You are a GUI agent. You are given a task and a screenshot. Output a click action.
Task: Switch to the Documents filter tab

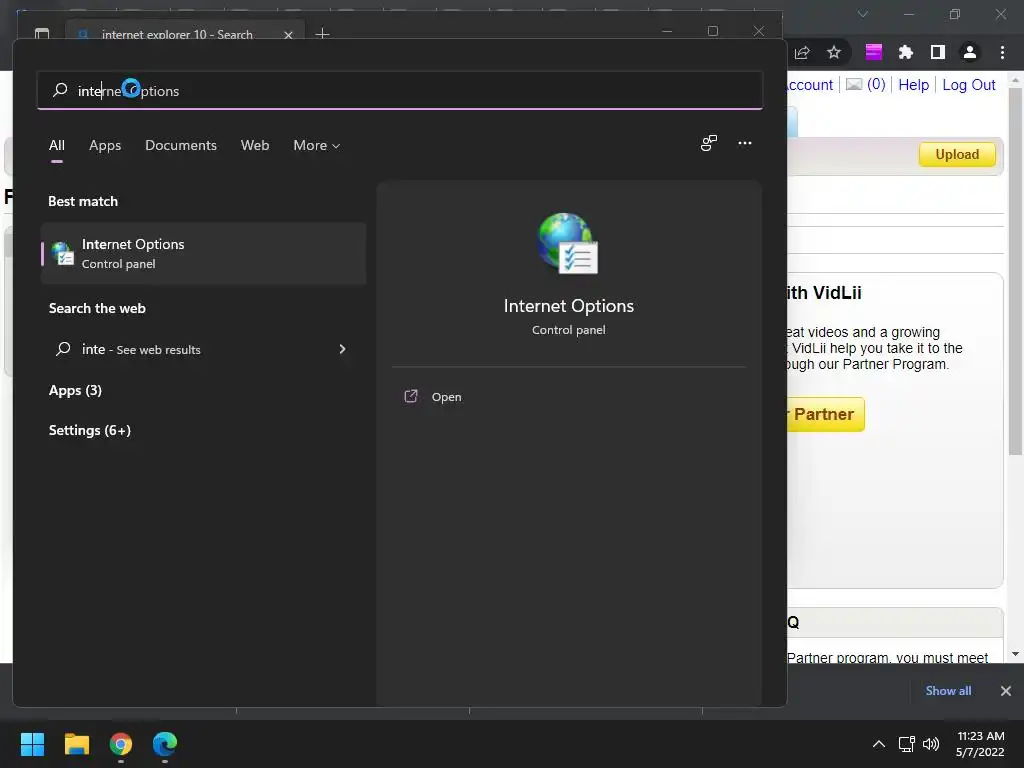tap(181, 145)
